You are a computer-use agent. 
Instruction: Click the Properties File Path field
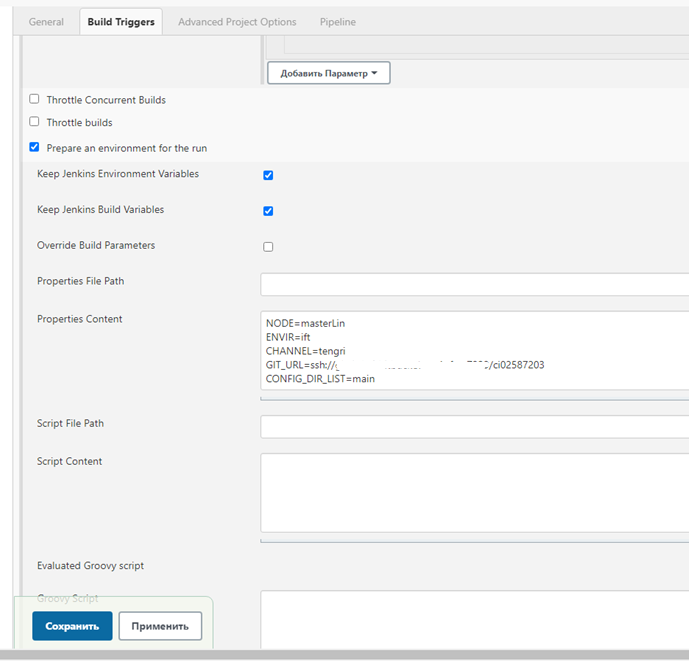474,285
